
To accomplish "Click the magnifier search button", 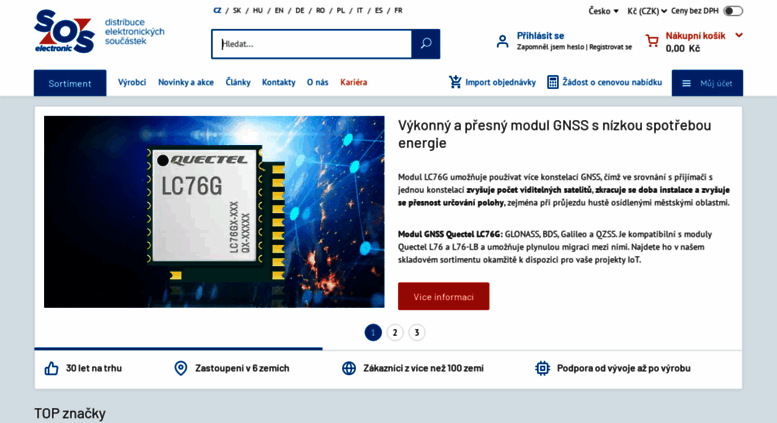I will [426, 44].
